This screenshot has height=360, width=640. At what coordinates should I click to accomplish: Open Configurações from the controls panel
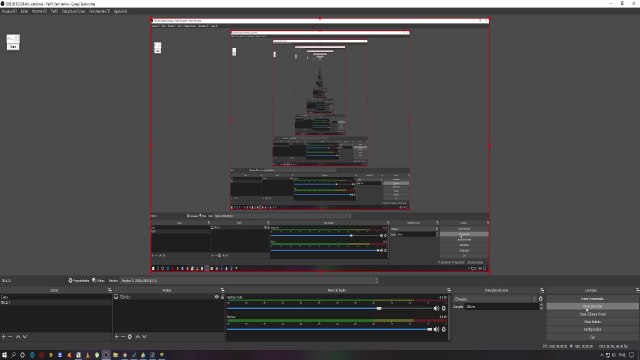click(592, 329)
